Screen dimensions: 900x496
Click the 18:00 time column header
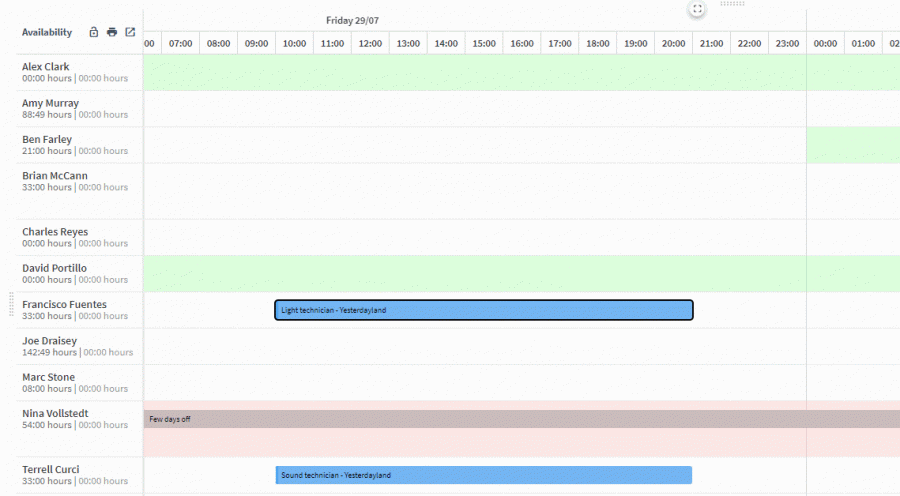pyautogui.click(x=598, y=44)
